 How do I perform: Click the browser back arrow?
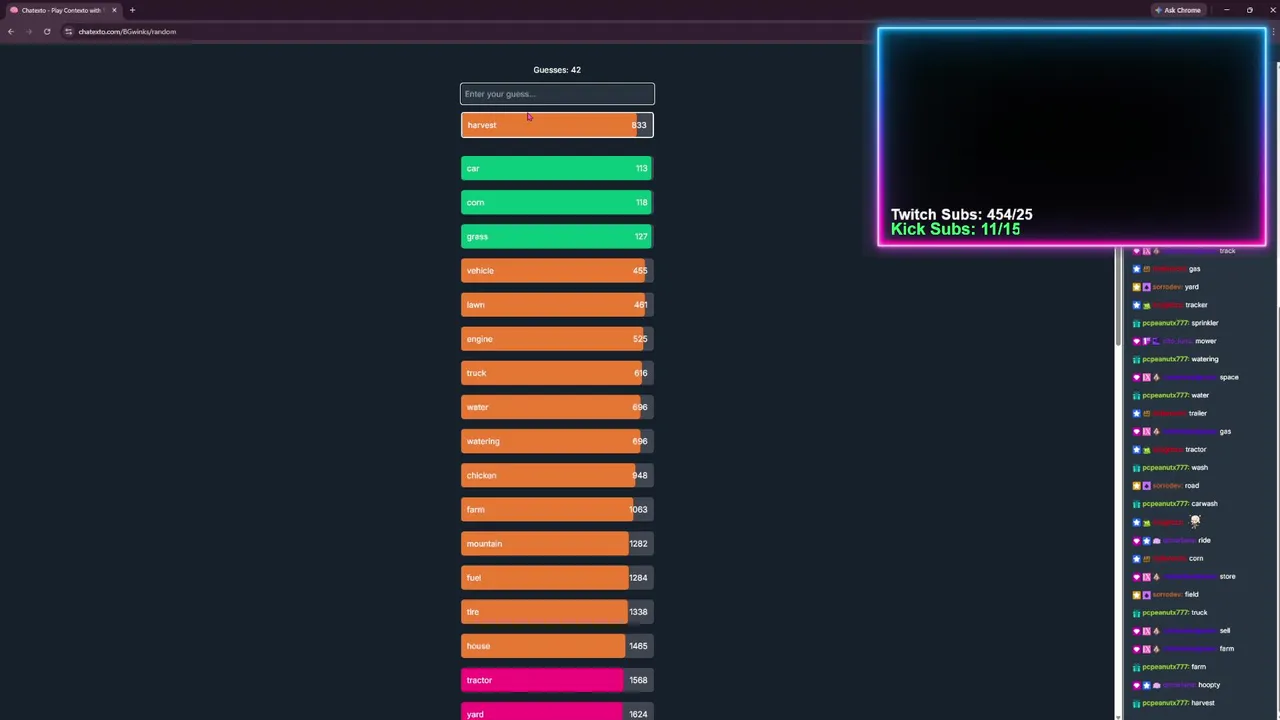click(x=10, y=31)
